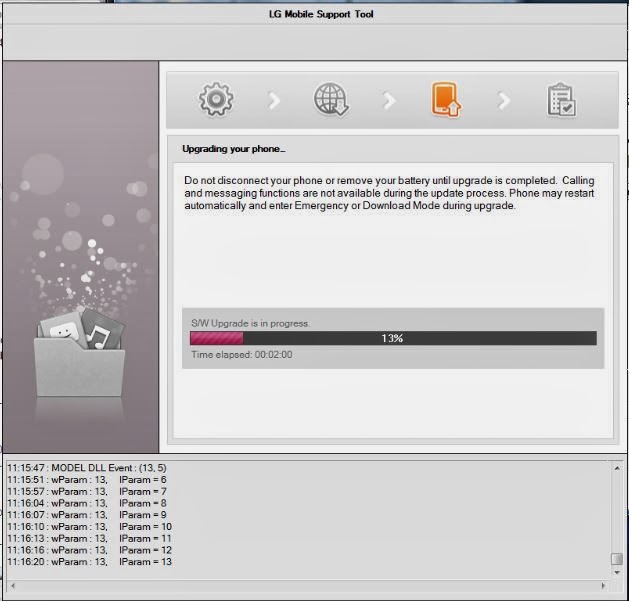Viewport: 629px width, 601px height.
Task: Click the log vertical scrollbar thumb
Action: 617,558
